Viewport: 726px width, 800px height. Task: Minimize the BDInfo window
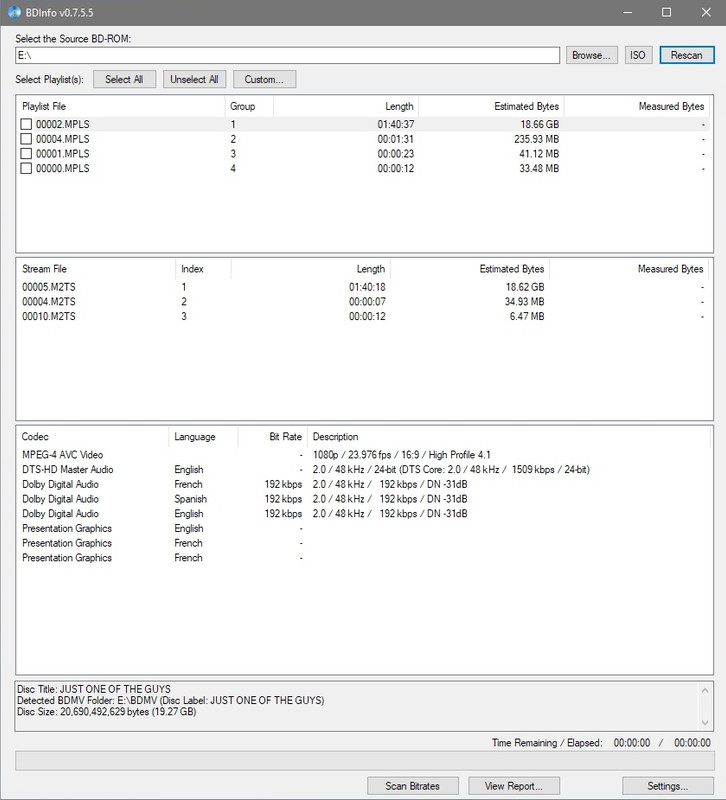628,12
